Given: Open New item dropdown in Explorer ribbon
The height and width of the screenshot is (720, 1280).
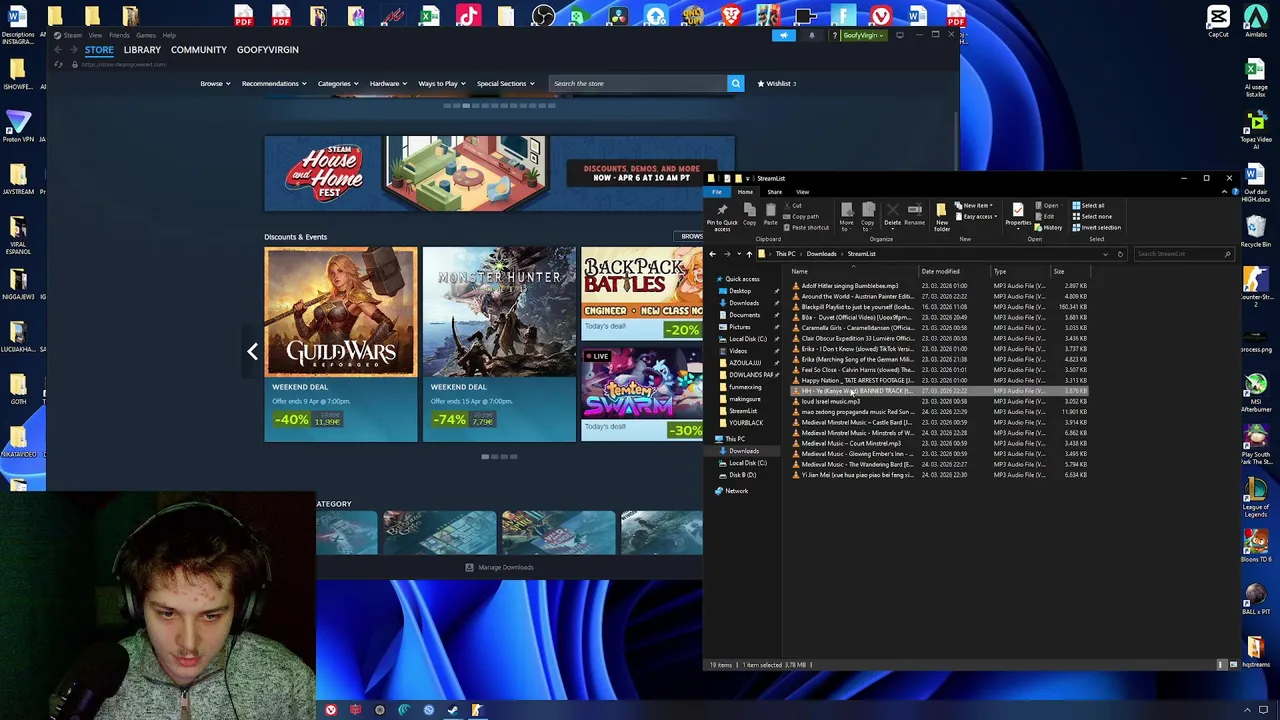Looking at the screenshot, I should [974, 206].
